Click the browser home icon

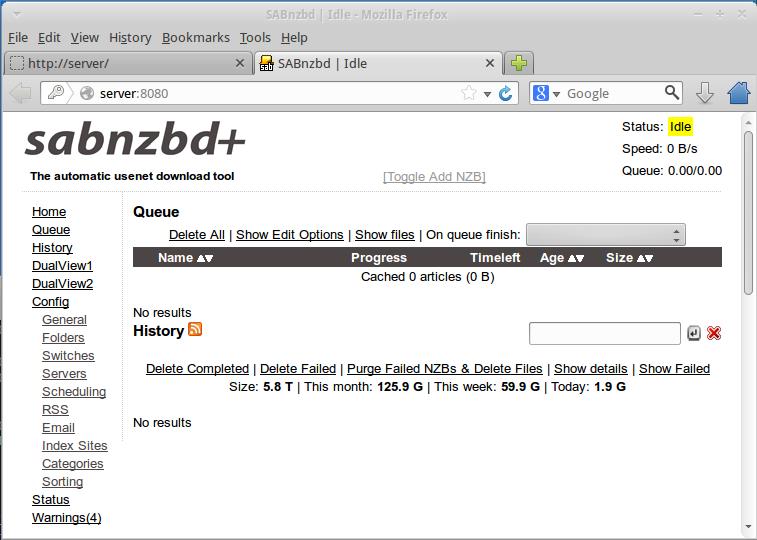click(x=739, y=93)
